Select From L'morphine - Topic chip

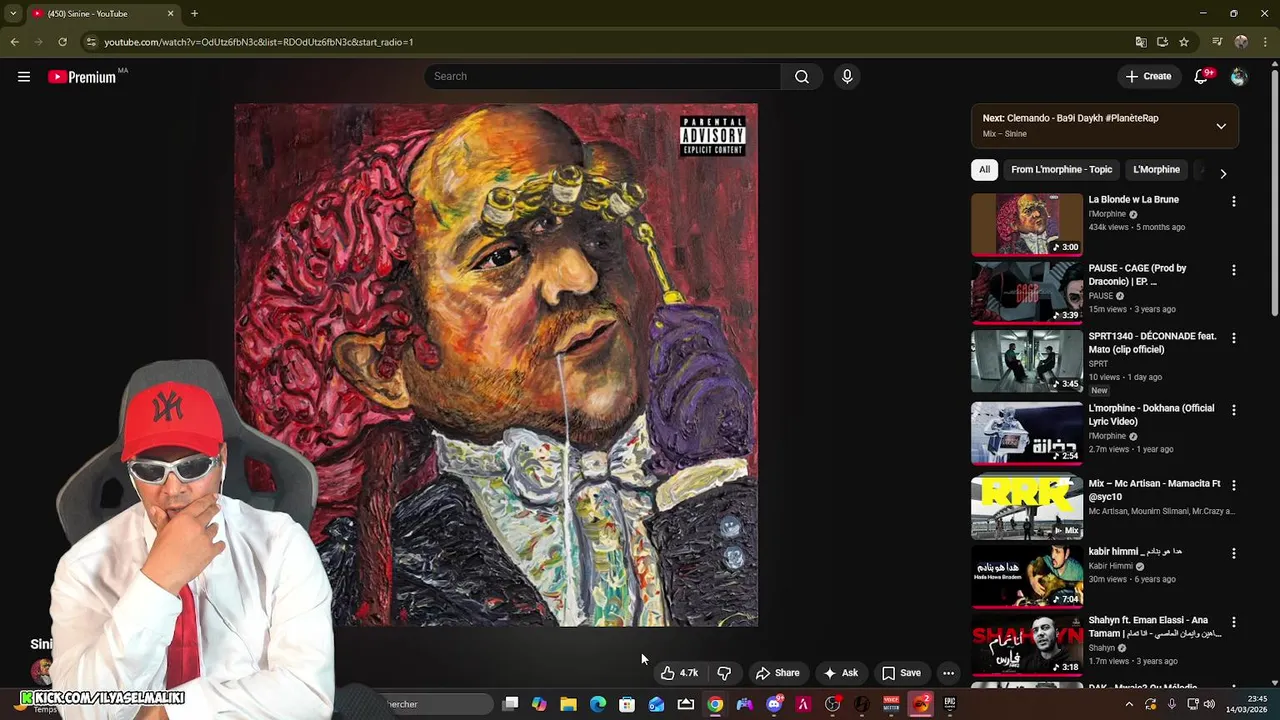click(x=1061, y=170)
